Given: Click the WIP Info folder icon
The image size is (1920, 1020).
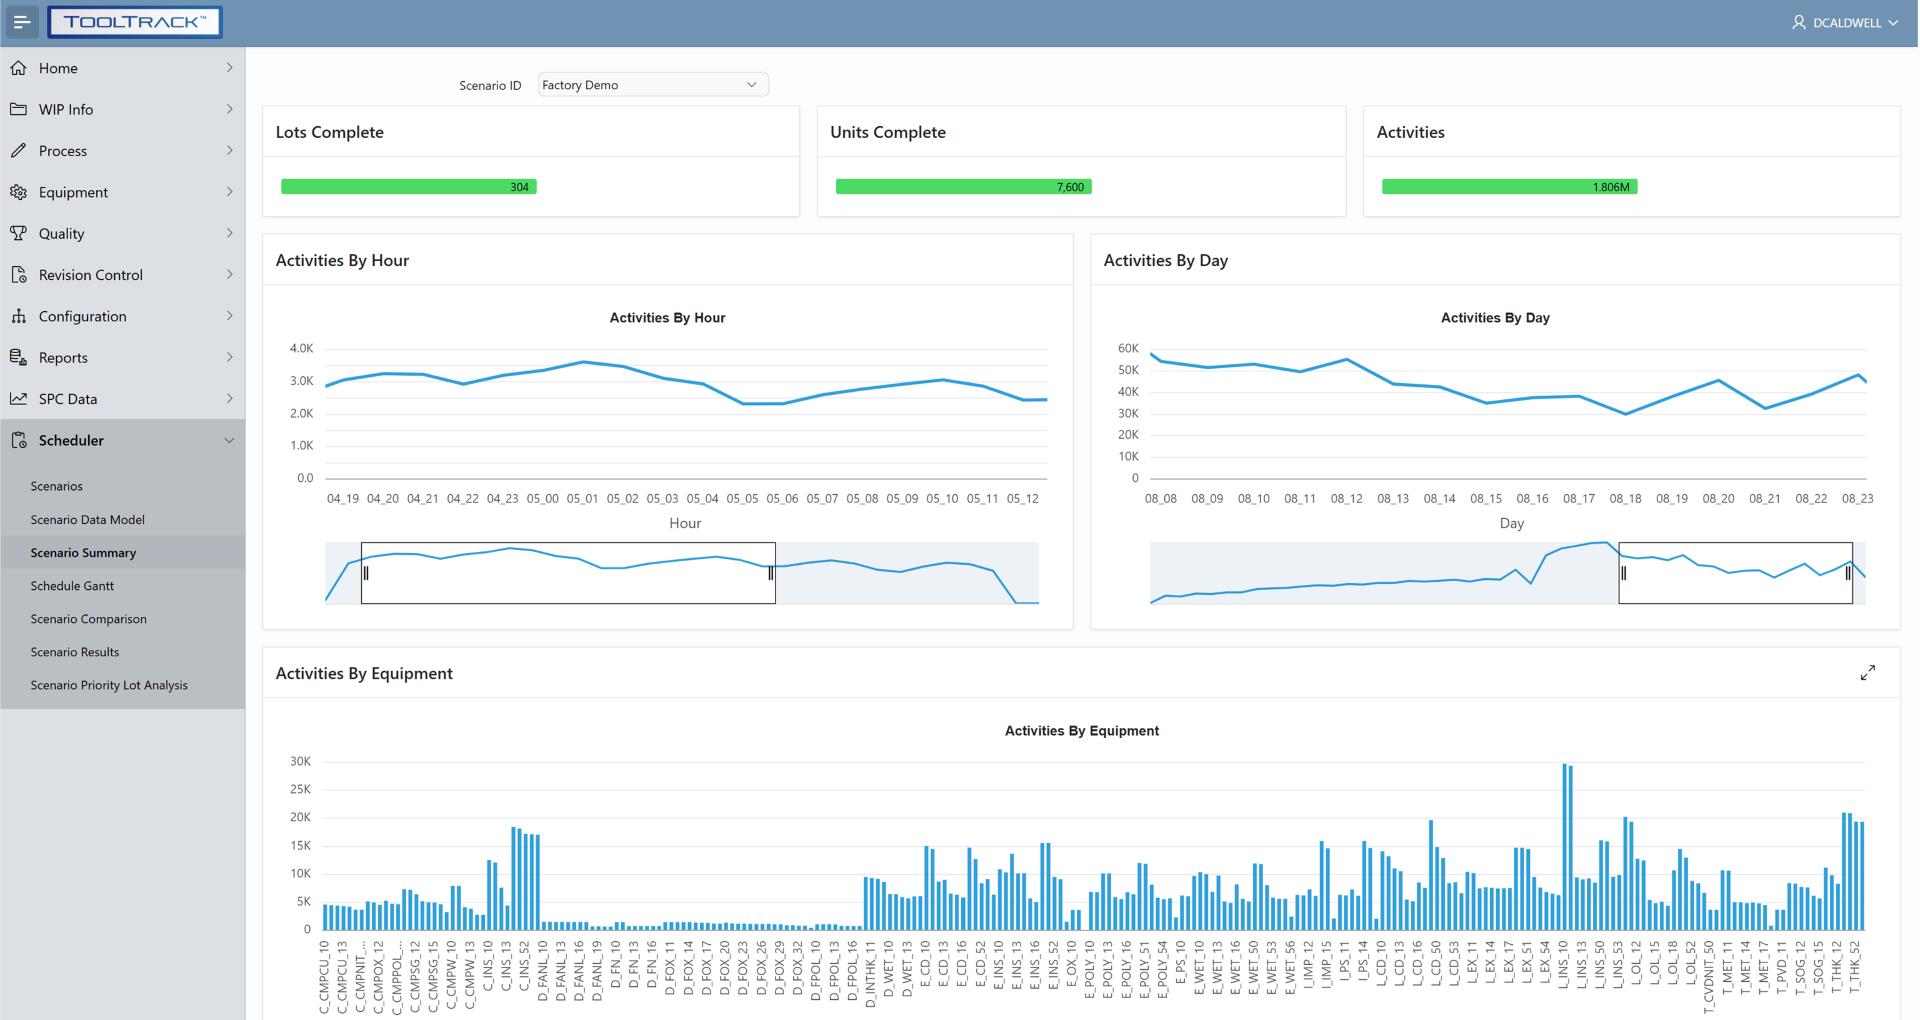Looking at the screenshot, I should (x=18, y=109).
